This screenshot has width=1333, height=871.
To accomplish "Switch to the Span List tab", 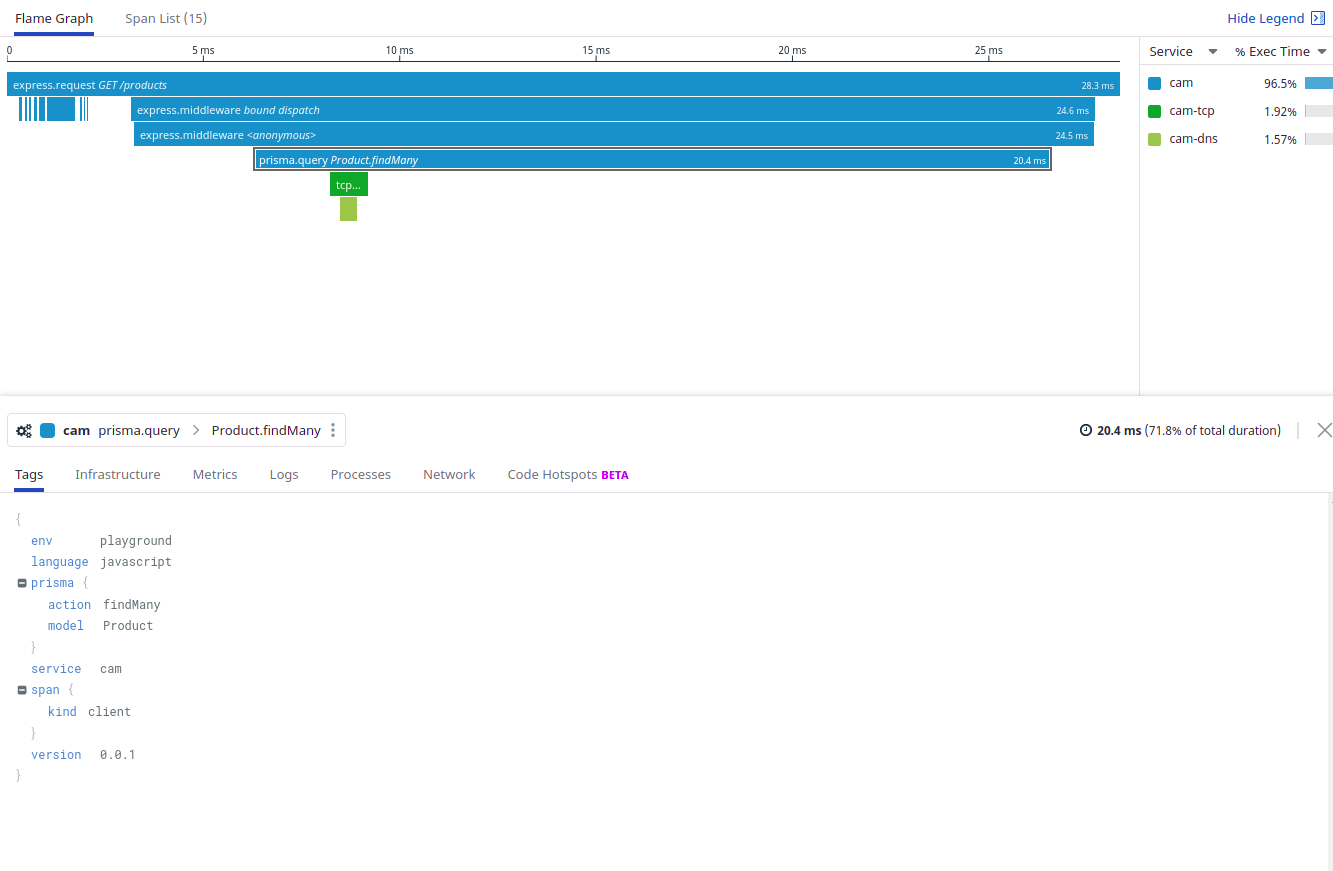I will (x=165, y=18).
